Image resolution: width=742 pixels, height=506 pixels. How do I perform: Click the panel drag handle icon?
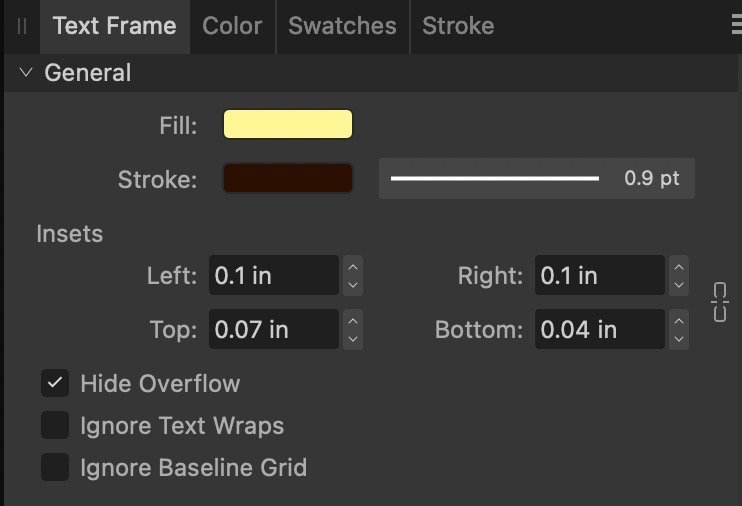(22, 27)
